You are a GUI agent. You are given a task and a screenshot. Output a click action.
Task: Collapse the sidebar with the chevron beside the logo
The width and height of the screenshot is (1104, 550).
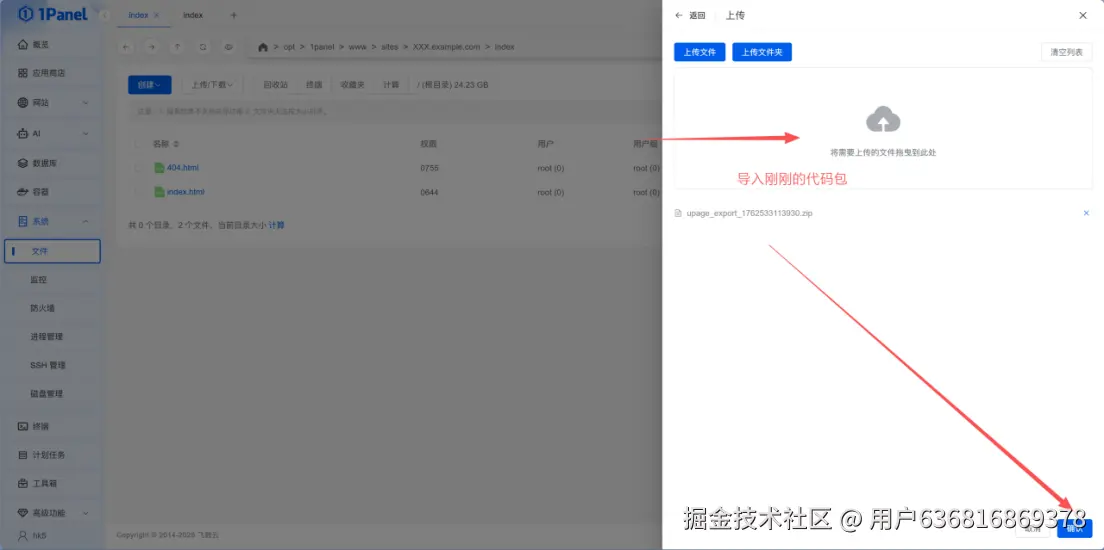[x=104, y=15]
